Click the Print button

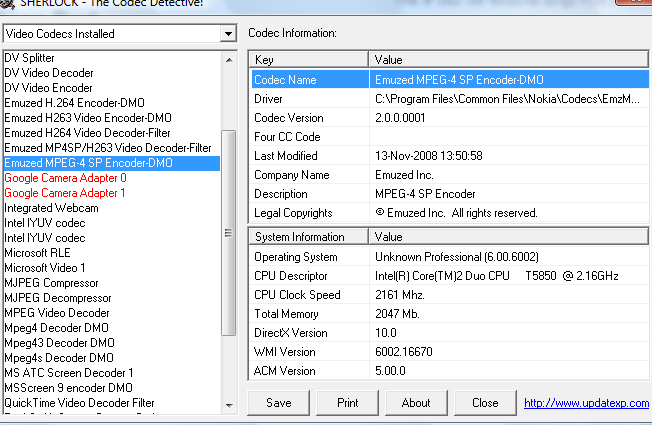348,403
